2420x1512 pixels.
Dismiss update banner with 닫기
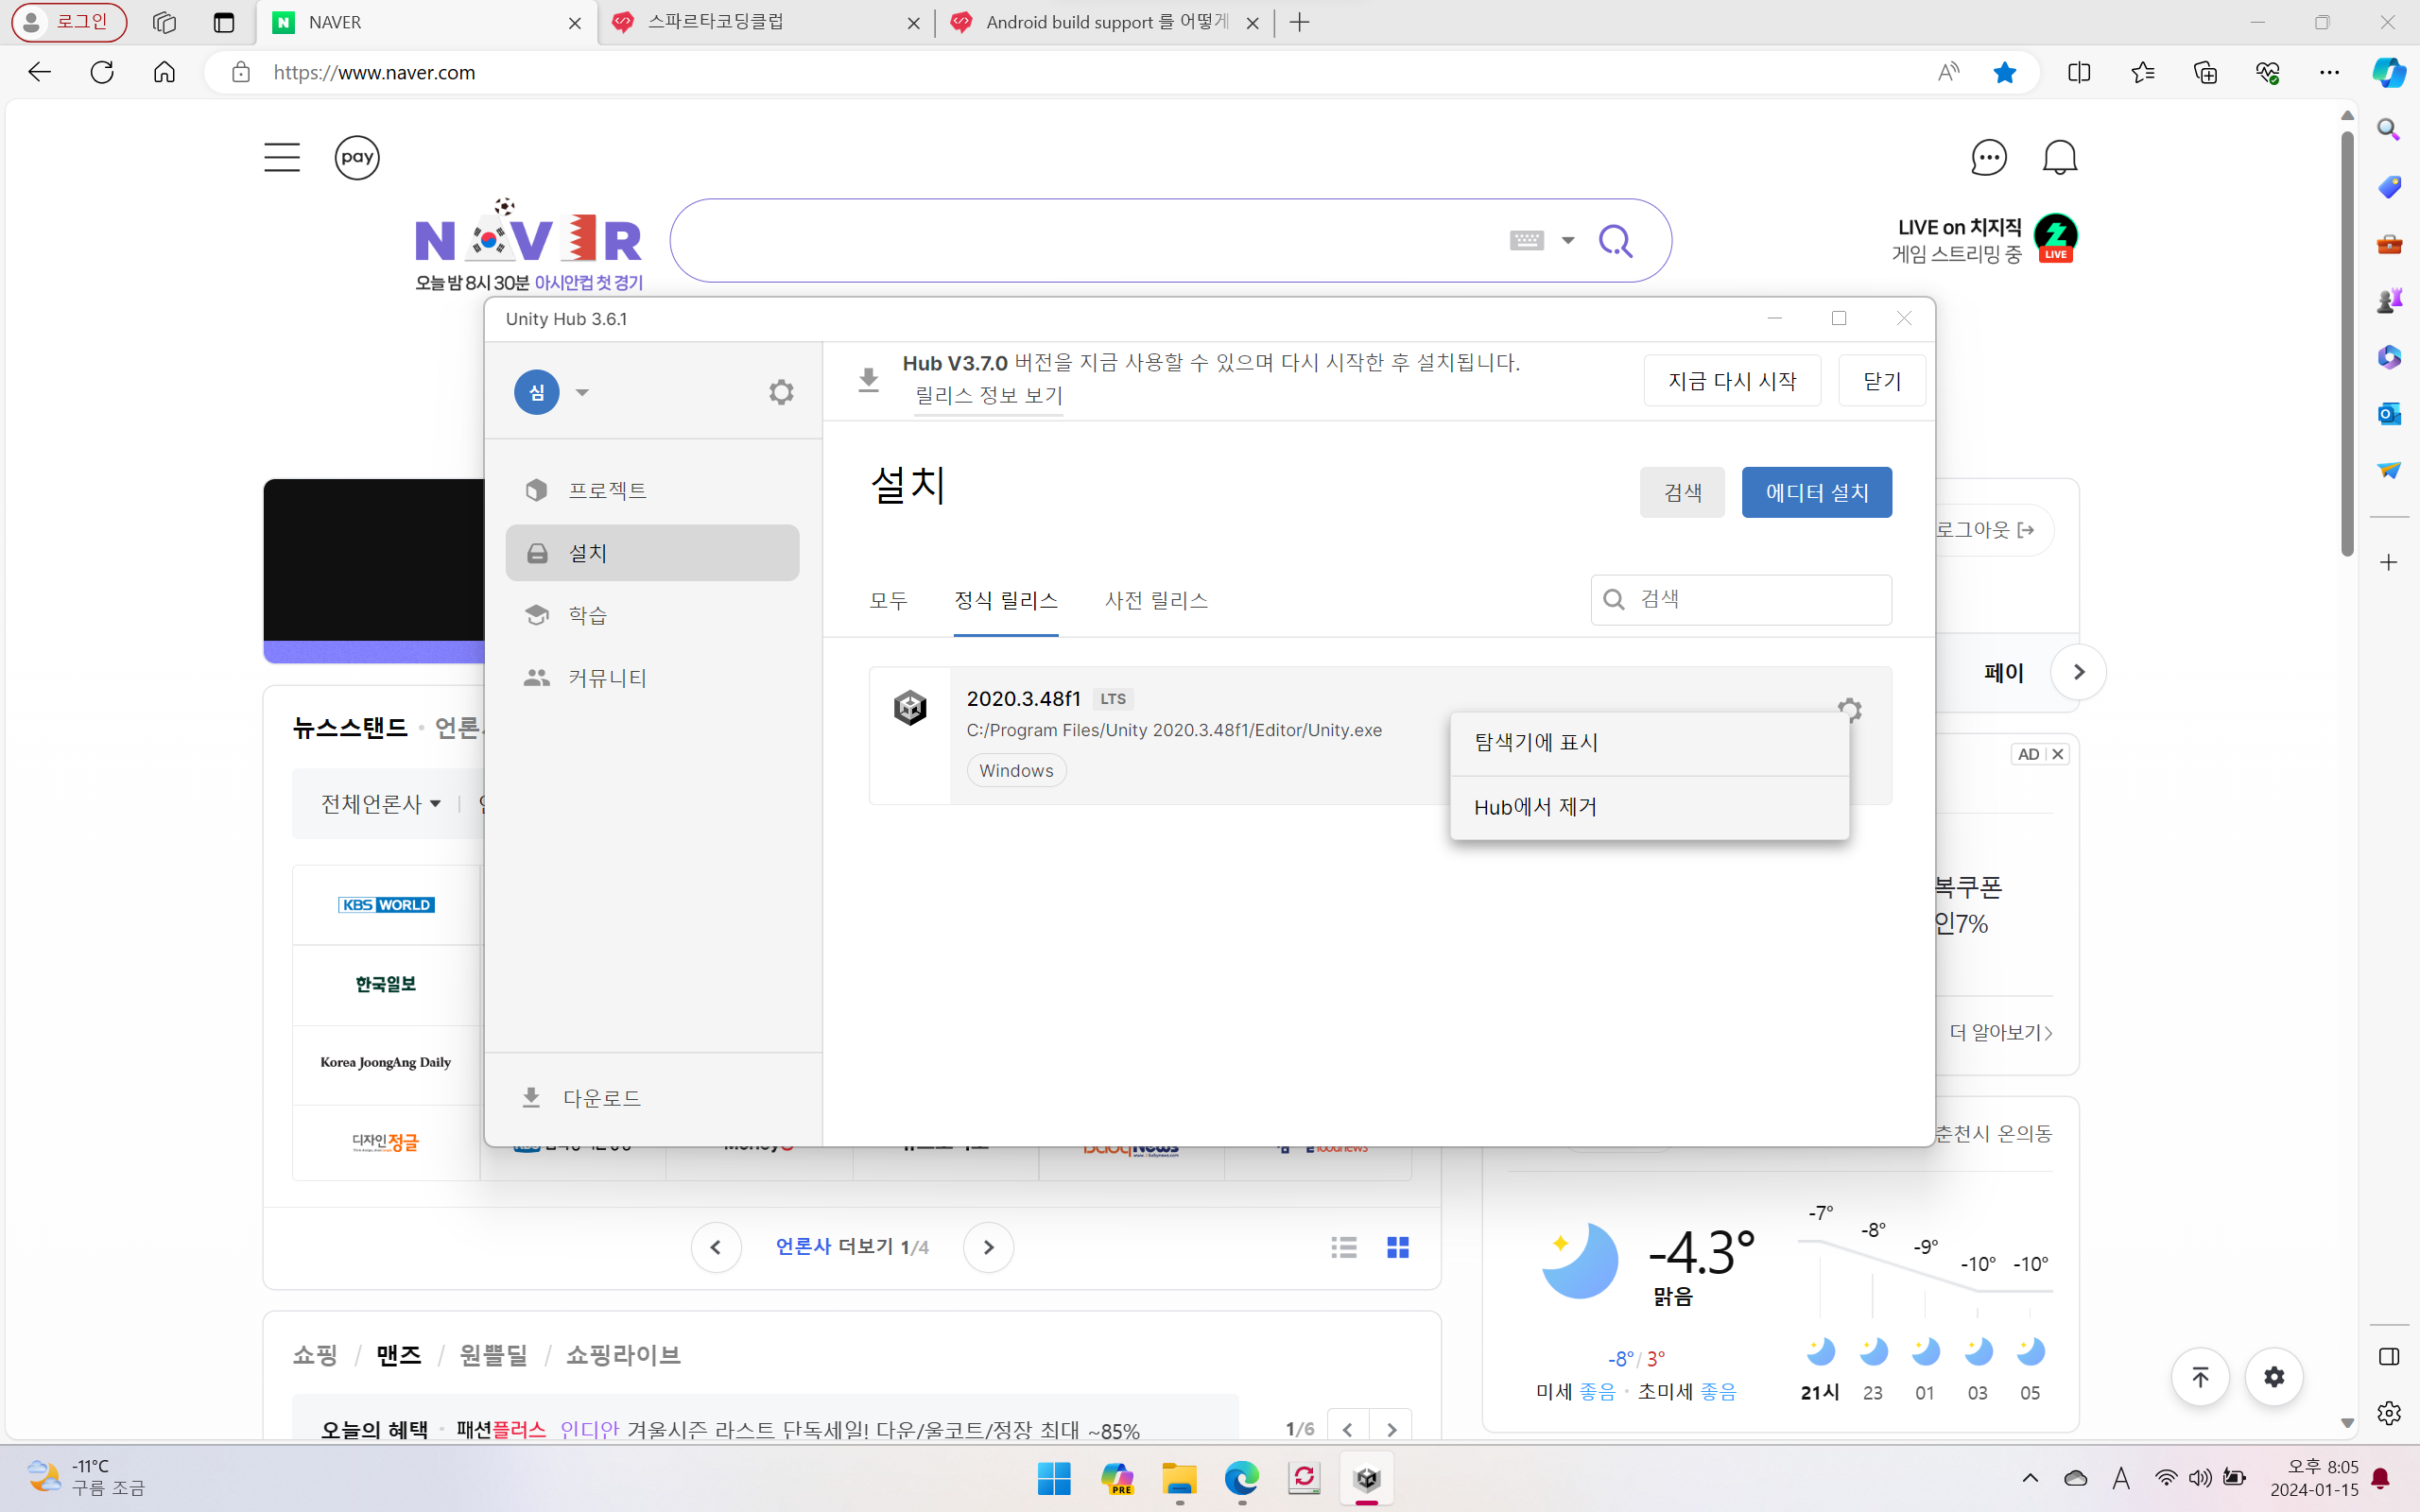coord(1882,381)
